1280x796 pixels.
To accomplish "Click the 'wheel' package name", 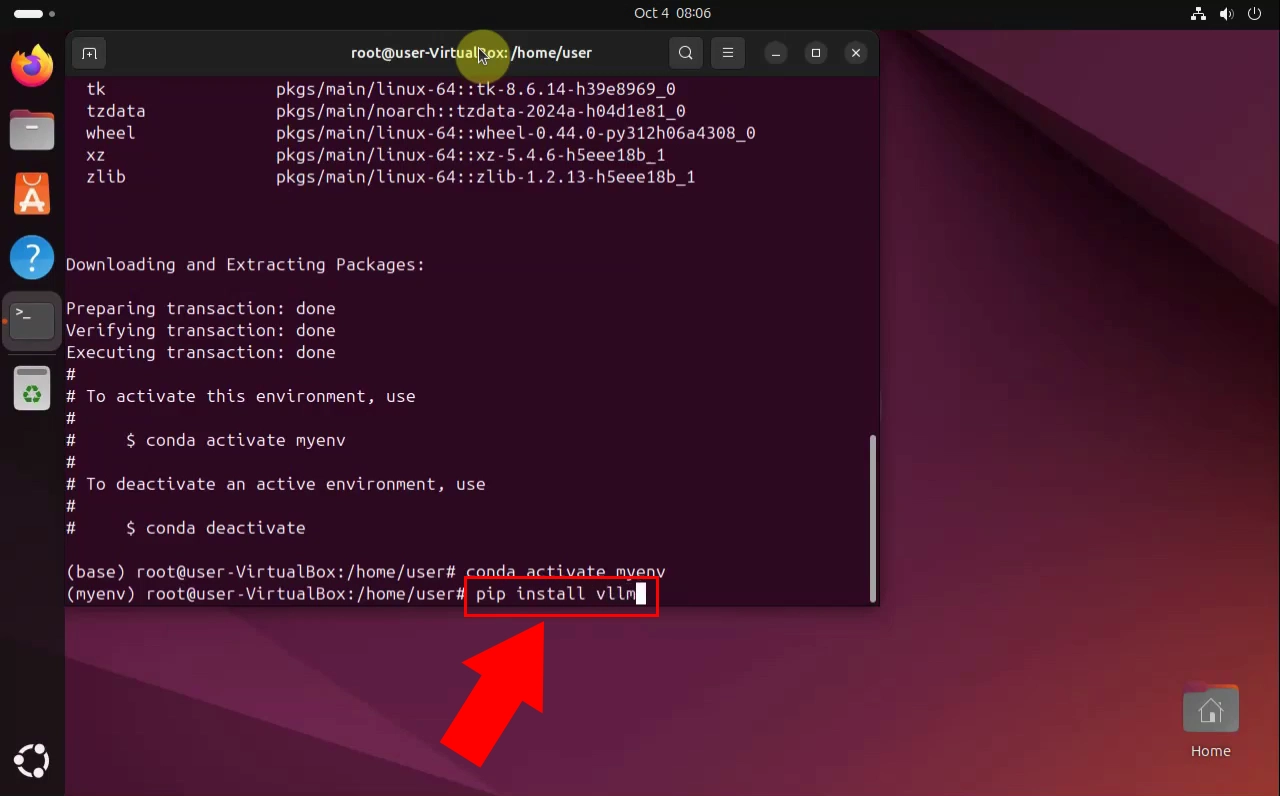I will 111,133.
